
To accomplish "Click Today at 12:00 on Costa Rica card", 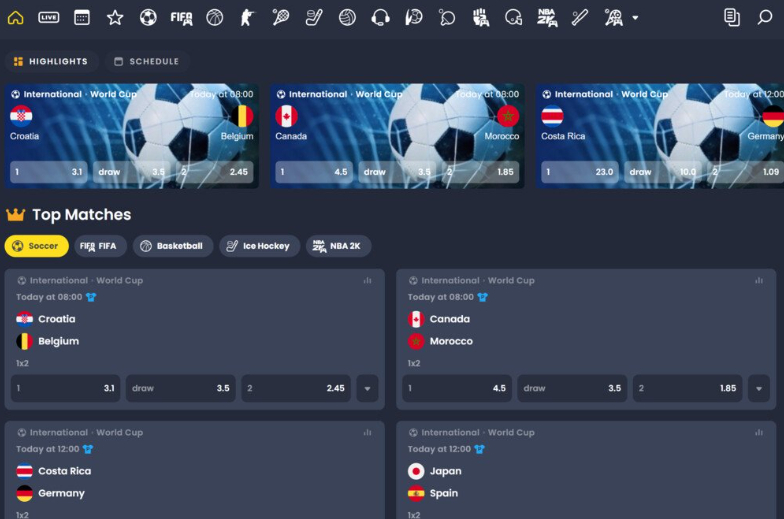I will click(x=48, y=449).
